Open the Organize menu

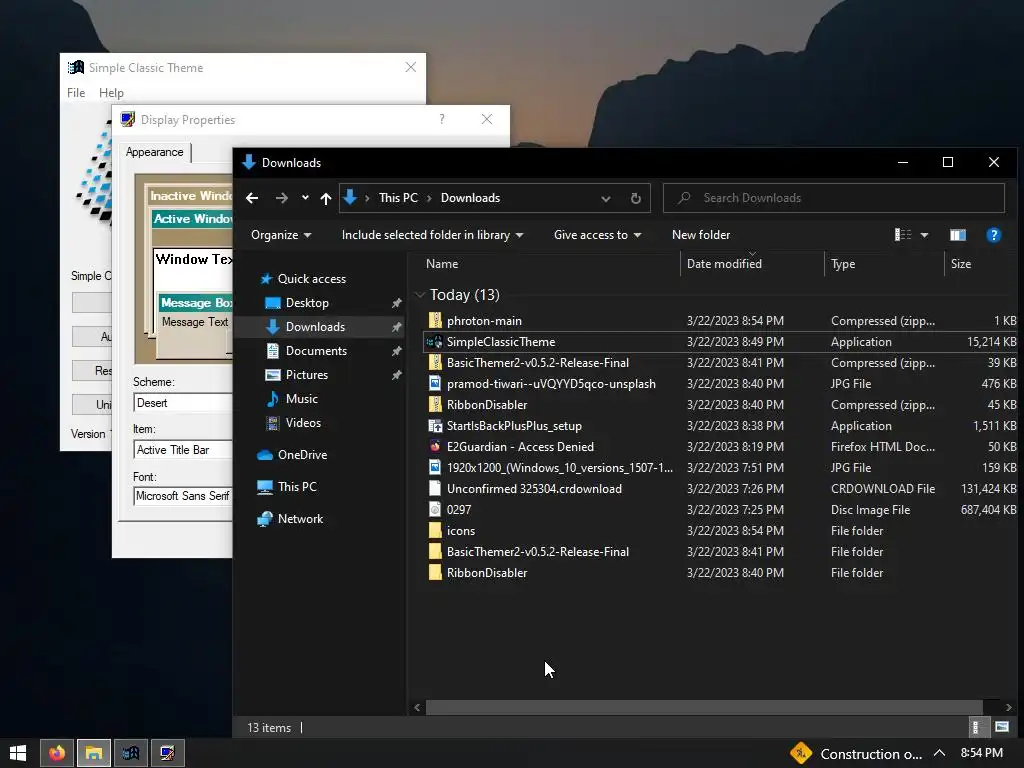281,234
